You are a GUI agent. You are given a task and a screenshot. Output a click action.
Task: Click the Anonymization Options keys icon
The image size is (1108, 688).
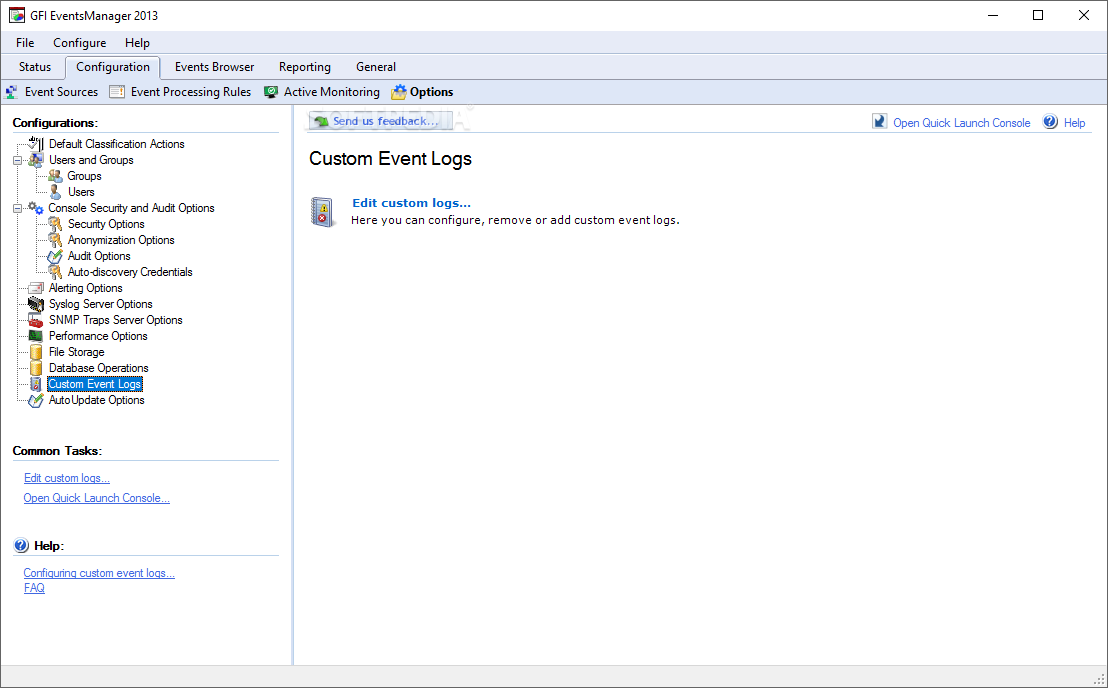(55, 240)
